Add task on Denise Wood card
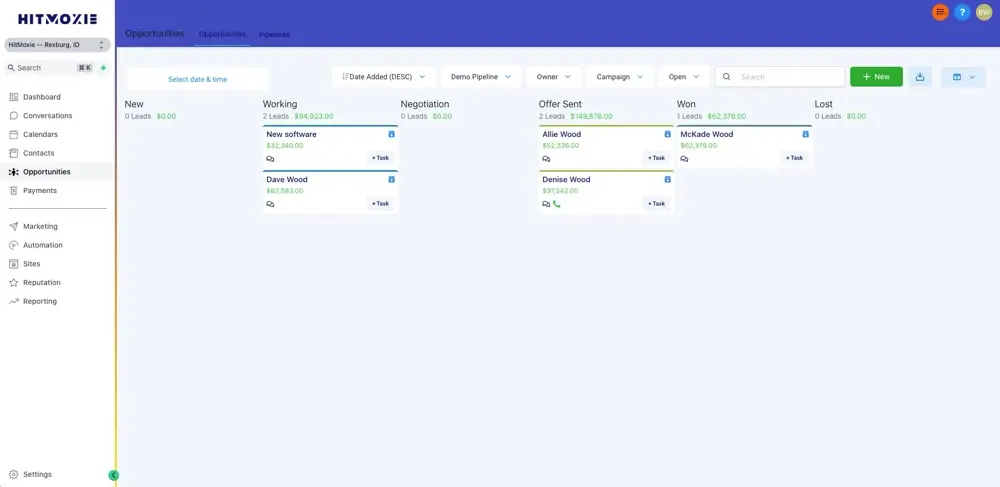1000x487 pixels. point(656,203)
